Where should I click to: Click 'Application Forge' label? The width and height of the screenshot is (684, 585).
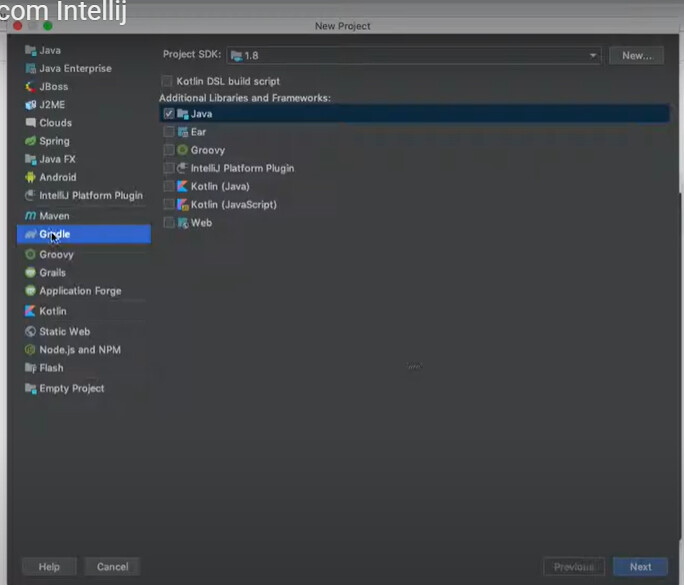81,291
